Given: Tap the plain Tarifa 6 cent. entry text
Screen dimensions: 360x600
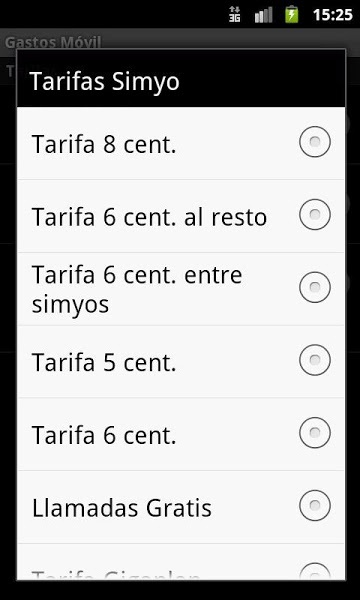Looking at the screenshot, I should [x=104, y=435].
